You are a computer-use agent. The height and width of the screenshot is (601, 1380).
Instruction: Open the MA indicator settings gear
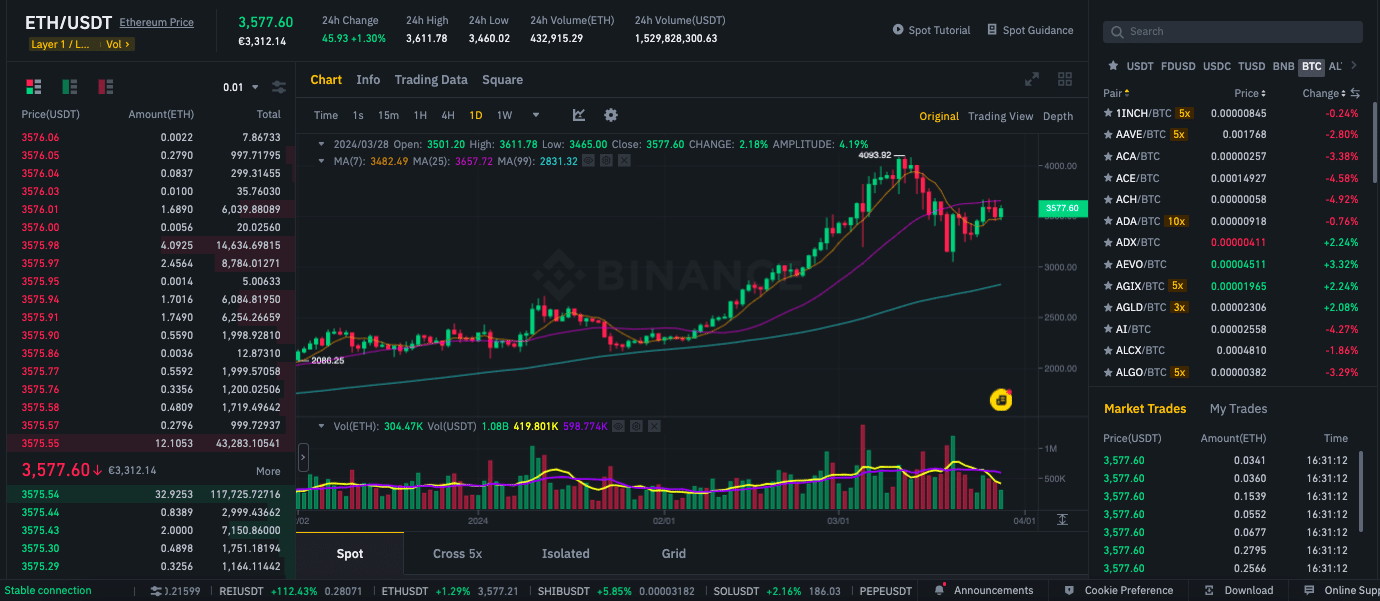coord(607,161)
